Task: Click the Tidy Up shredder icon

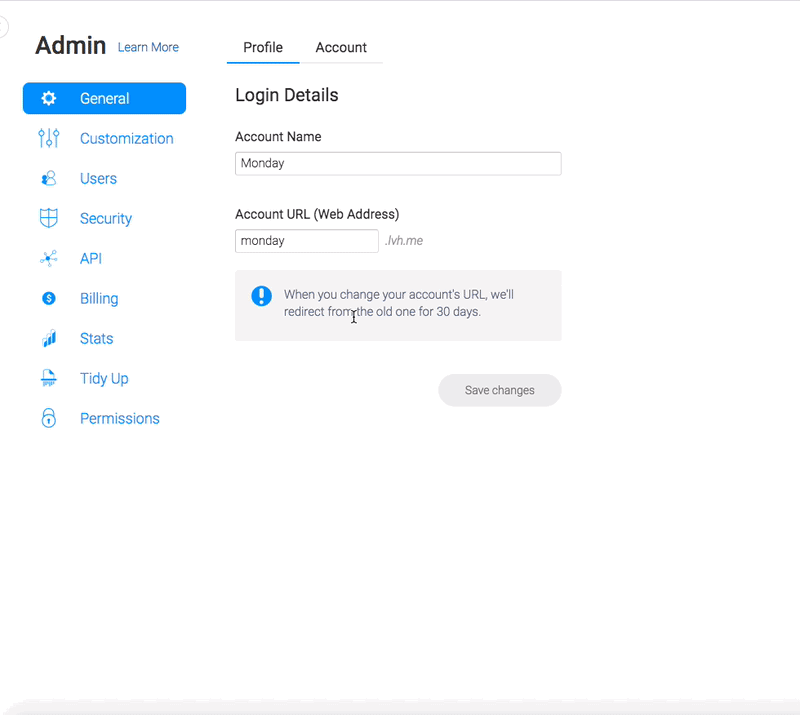Action: [48, 378]
